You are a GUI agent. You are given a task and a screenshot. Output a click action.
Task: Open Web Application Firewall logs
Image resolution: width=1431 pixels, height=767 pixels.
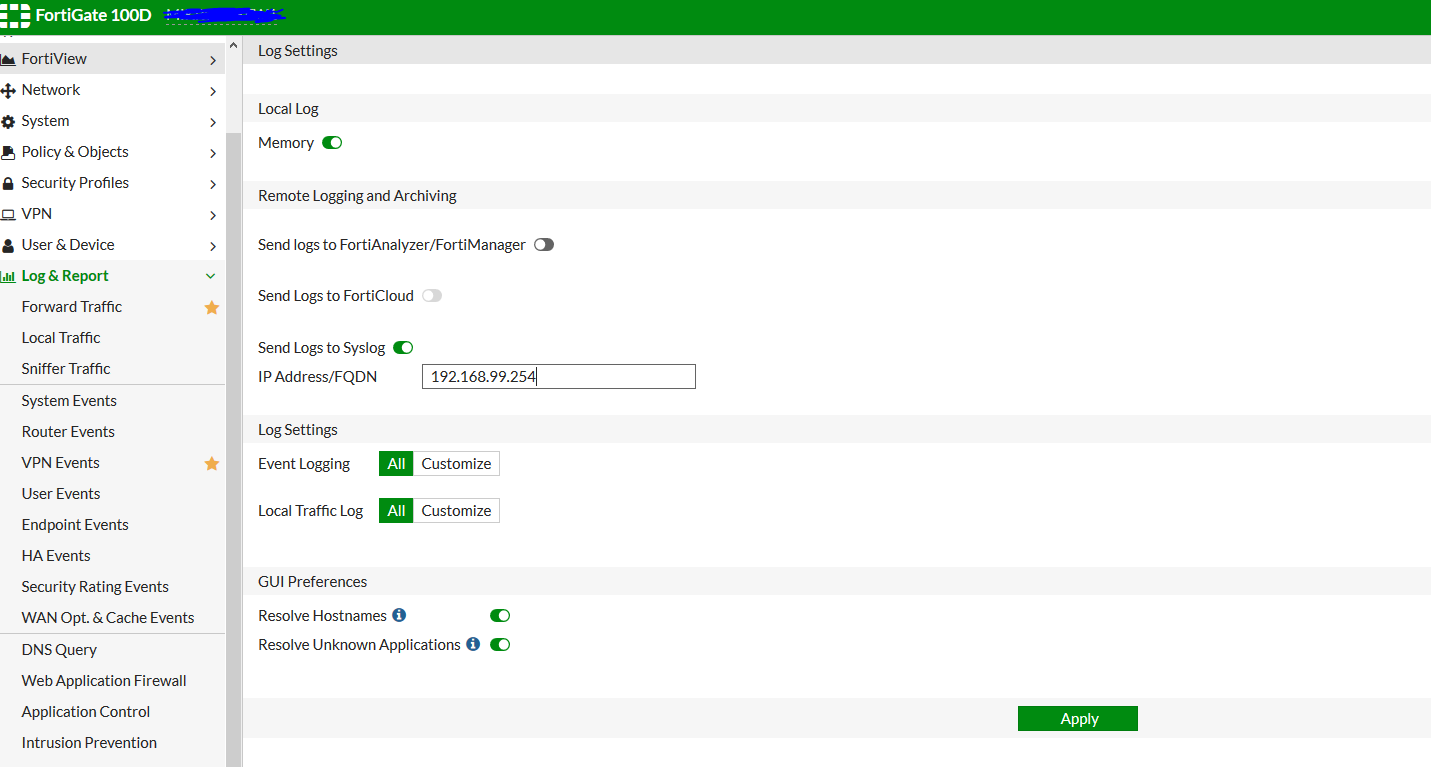[x=104, y=681]
